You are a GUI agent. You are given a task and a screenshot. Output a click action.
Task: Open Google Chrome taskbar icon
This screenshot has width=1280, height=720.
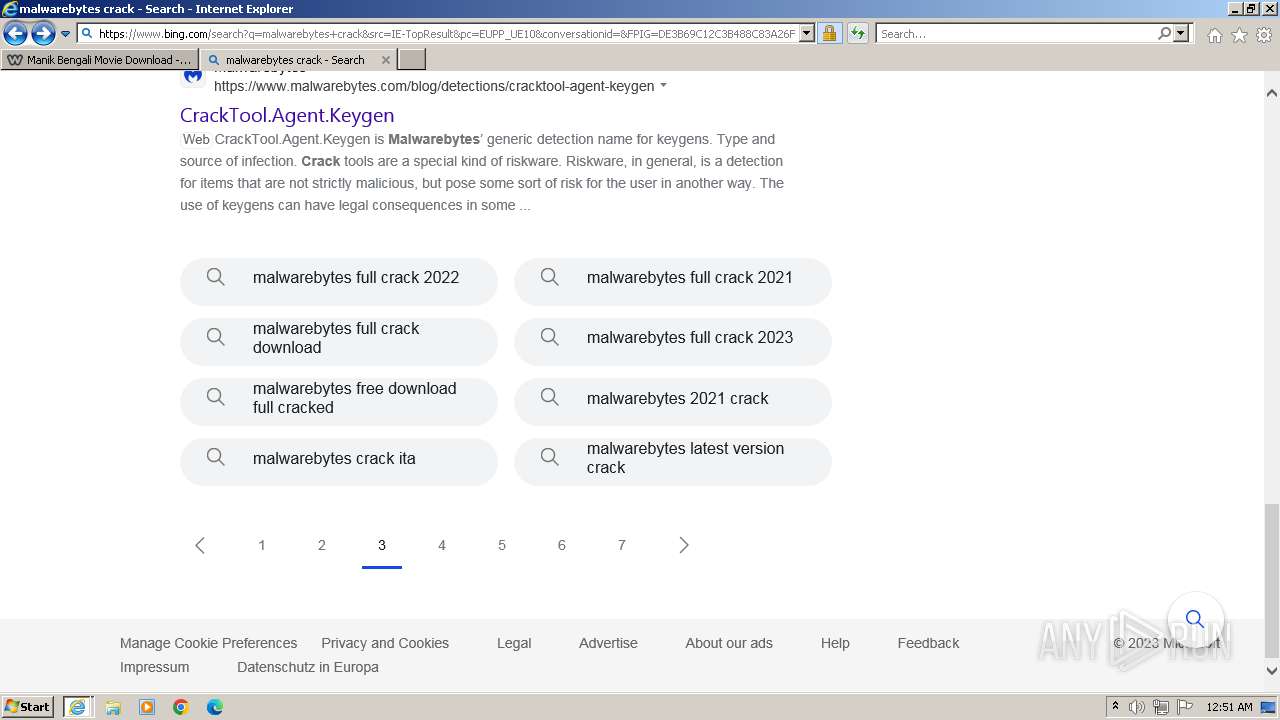[x=181, y=707]
